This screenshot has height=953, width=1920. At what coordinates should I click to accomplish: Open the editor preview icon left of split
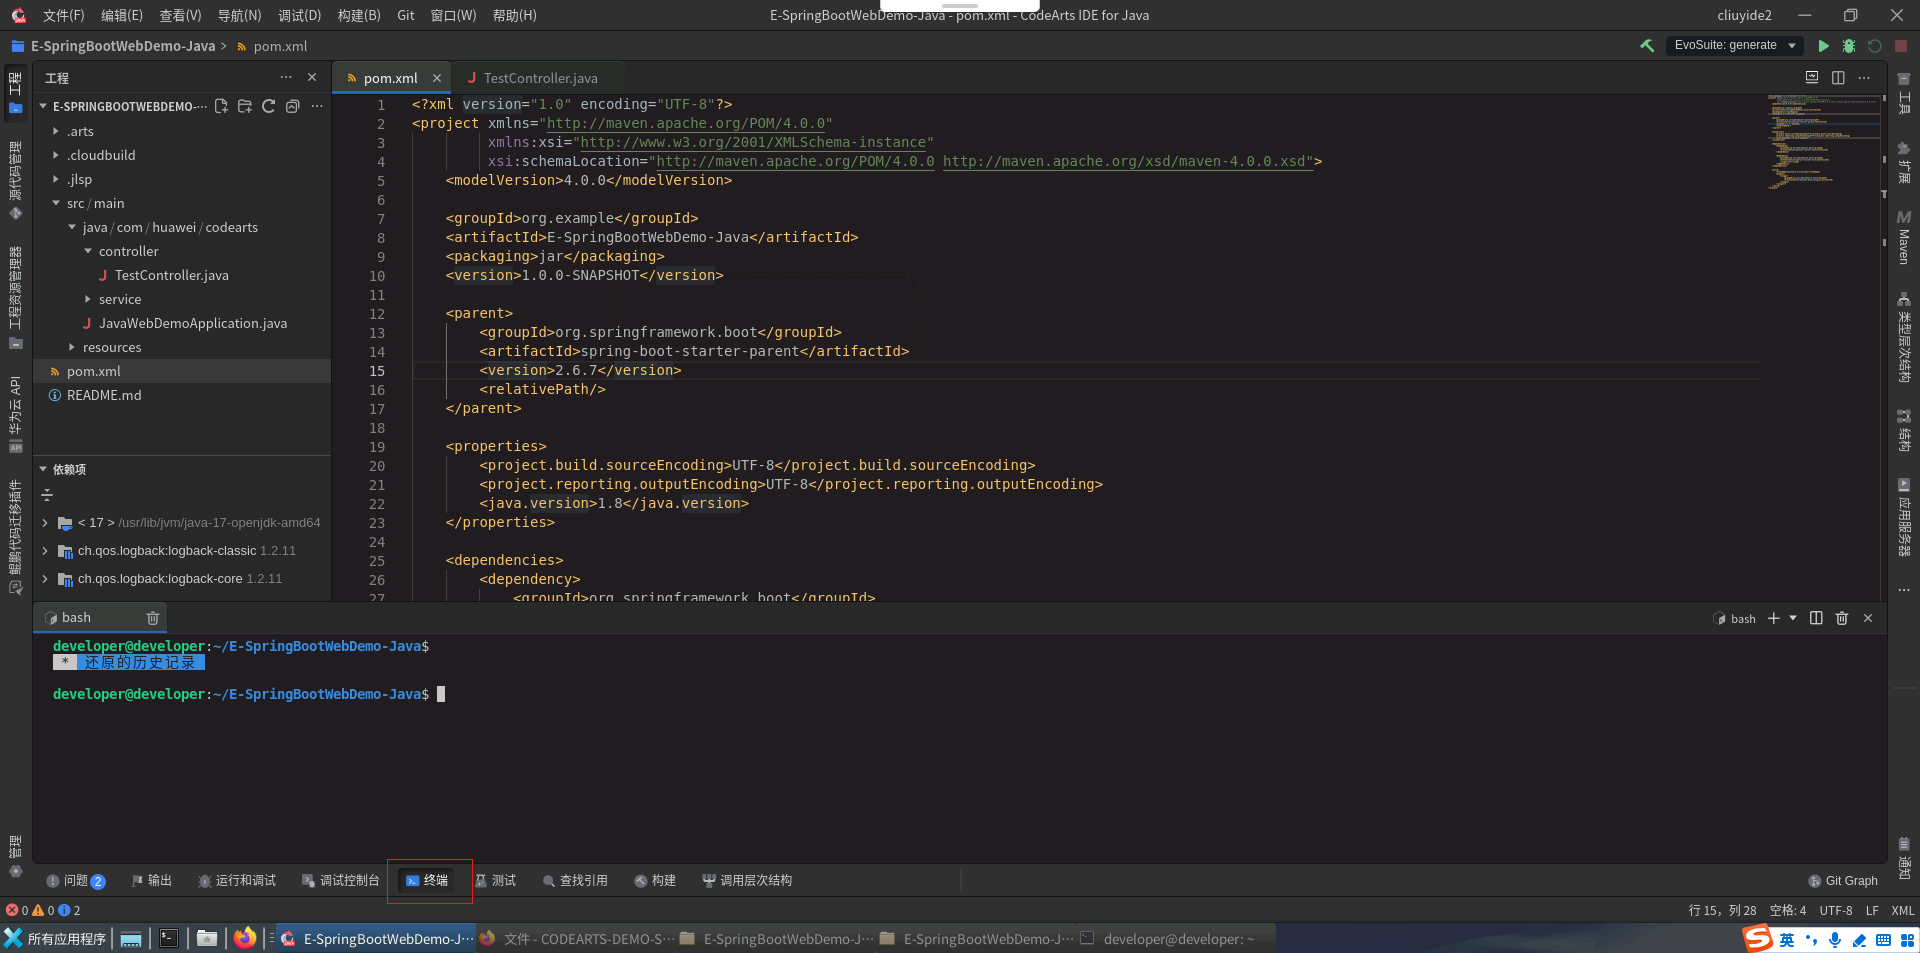pyautogui.click(x=1812, y=77)
